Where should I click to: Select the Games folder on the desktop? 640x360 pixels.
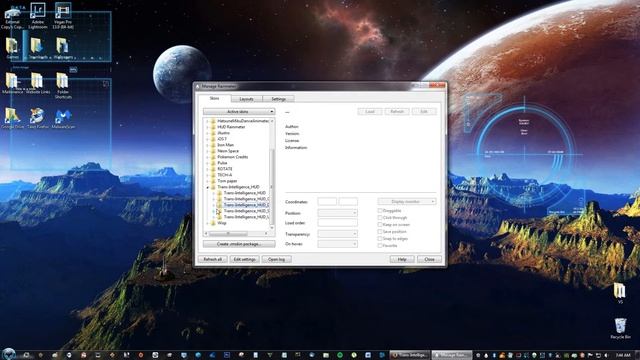point(12,48)
